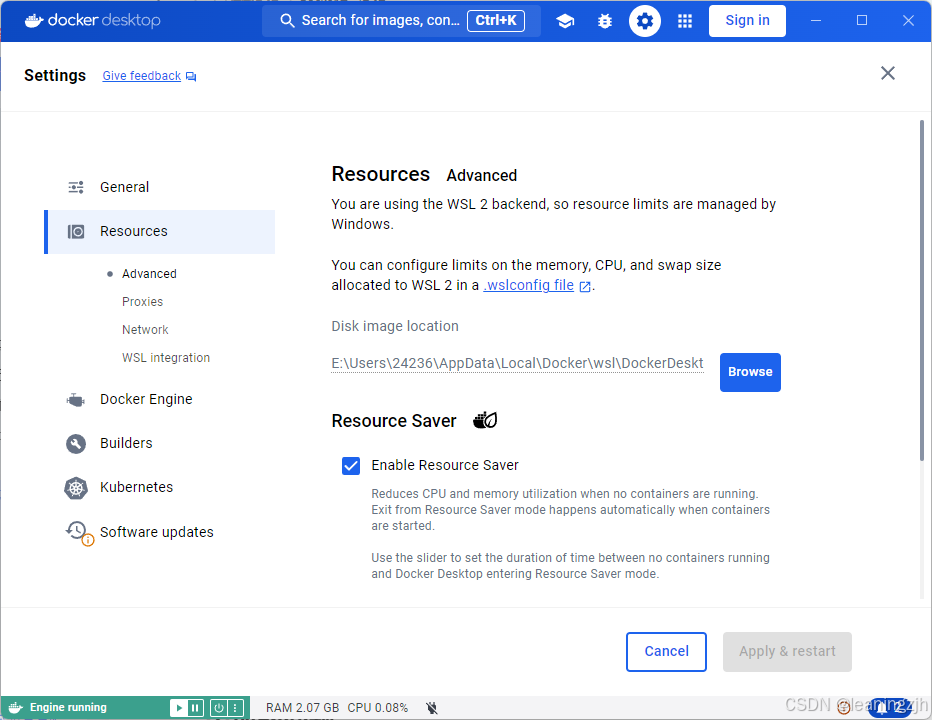Image resolution: width=932 pixels, height=720 pixels.
Task: Click the Sign in button
Action: click(747, 21)
